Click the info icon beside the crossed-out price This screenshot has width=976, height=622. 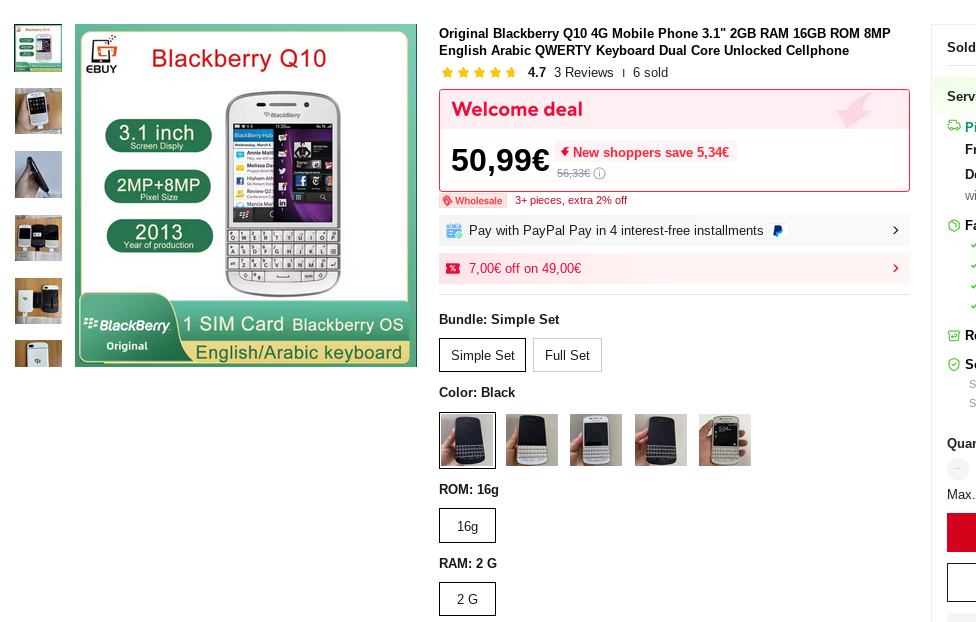click(x=600, y=173)
